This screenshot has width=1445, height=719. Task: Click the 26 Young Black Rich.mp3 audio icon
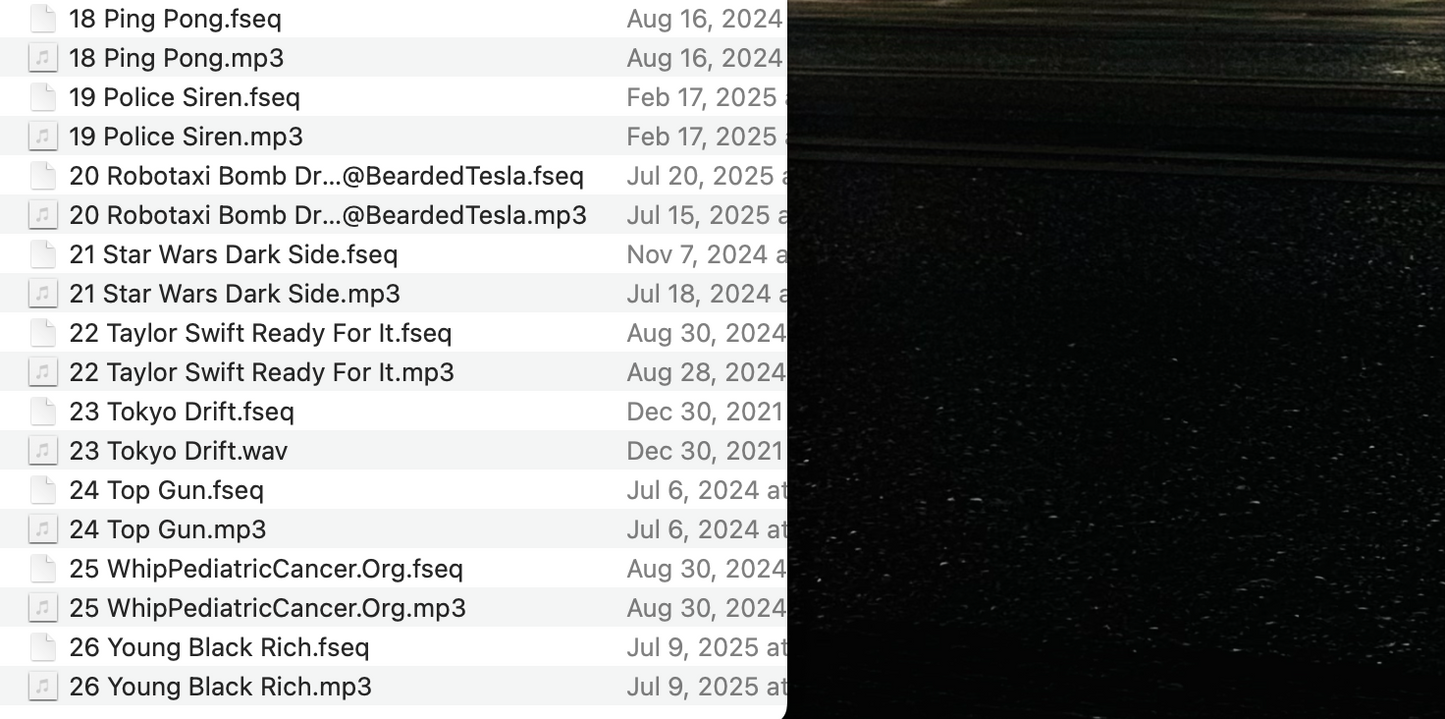(42, 686)
